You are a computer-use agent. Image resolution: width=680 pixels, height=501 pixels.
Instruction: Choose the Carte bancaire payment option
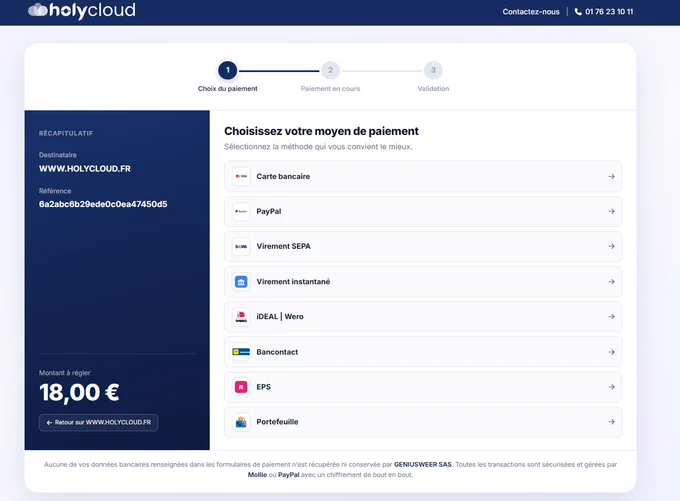423,177
